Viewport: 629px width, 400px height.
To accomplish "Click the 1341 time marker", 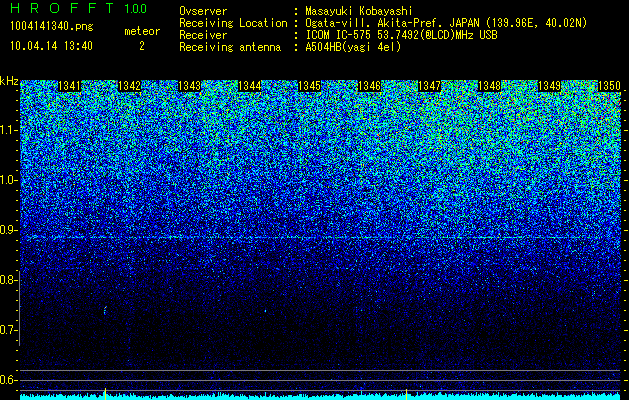I will [x=69, y=86].
